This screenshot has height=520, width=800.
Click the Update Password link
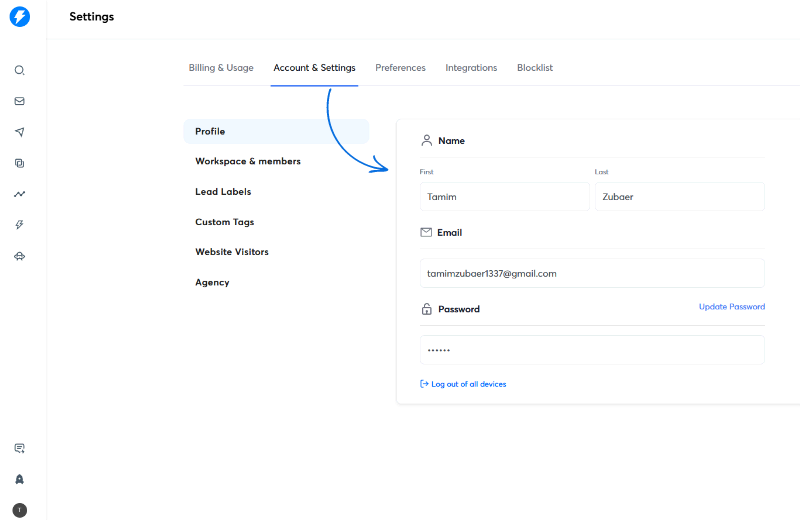(x=731, y=307)
